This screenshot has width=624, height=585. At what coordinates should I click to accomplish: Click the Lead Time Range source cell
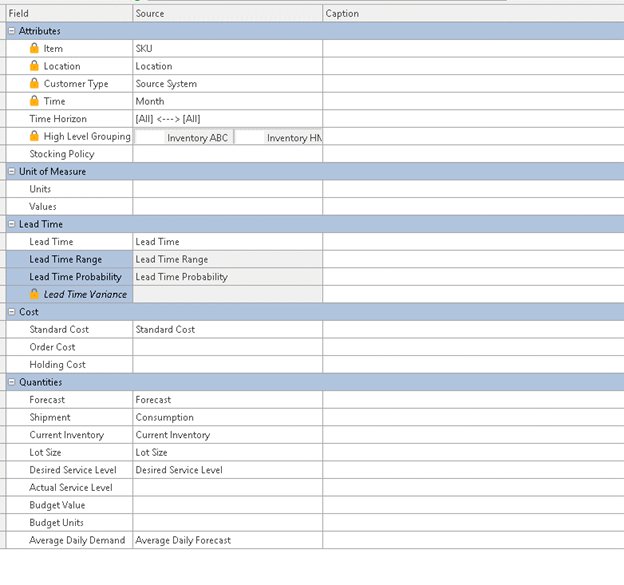click(x=227, y=259)
